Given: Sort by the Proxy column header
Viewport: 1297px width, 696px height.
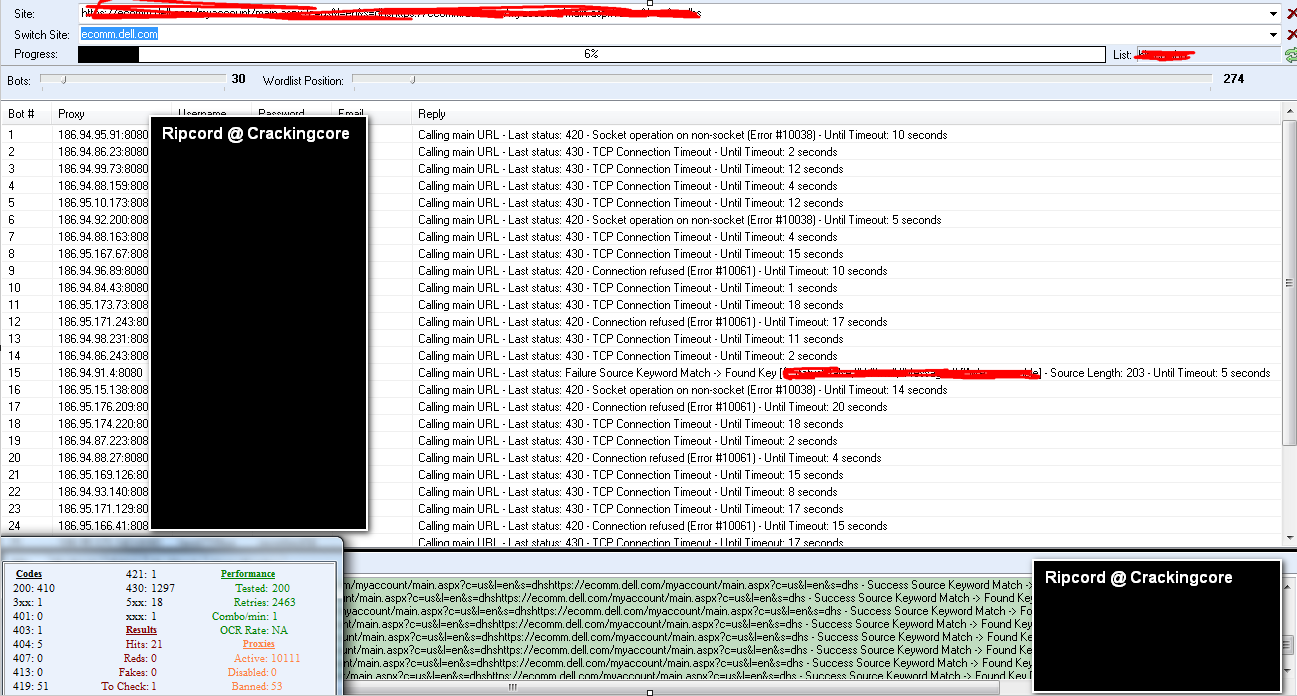Looking at the screenshot, I should coord(112,114).
